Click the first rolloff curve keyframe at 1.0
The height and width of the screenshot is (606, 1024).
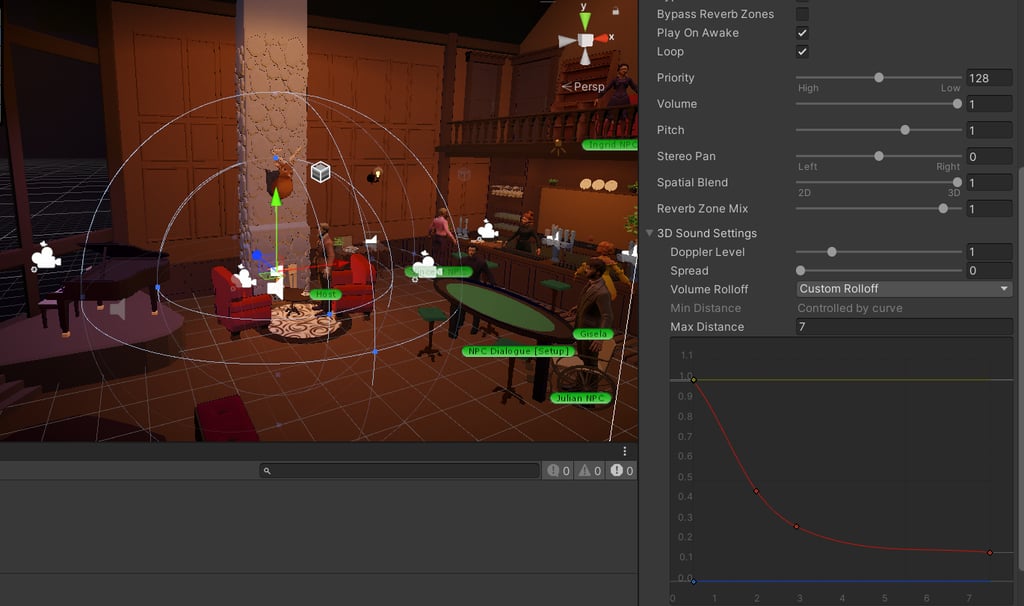694,379
